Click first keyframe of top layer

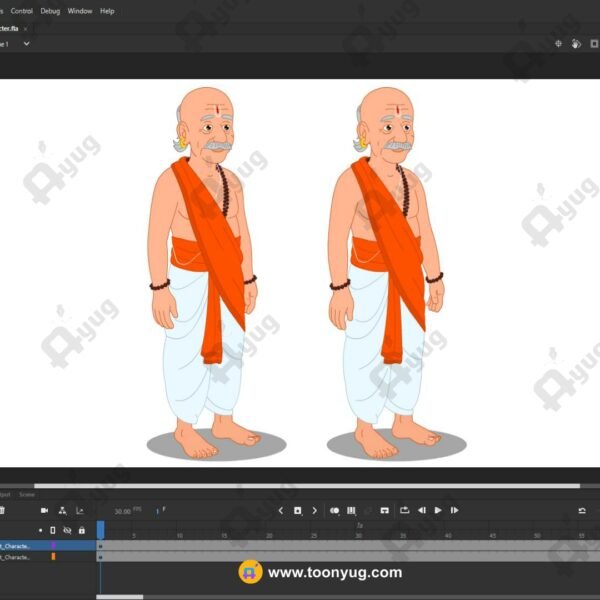(x=101, y=546)
